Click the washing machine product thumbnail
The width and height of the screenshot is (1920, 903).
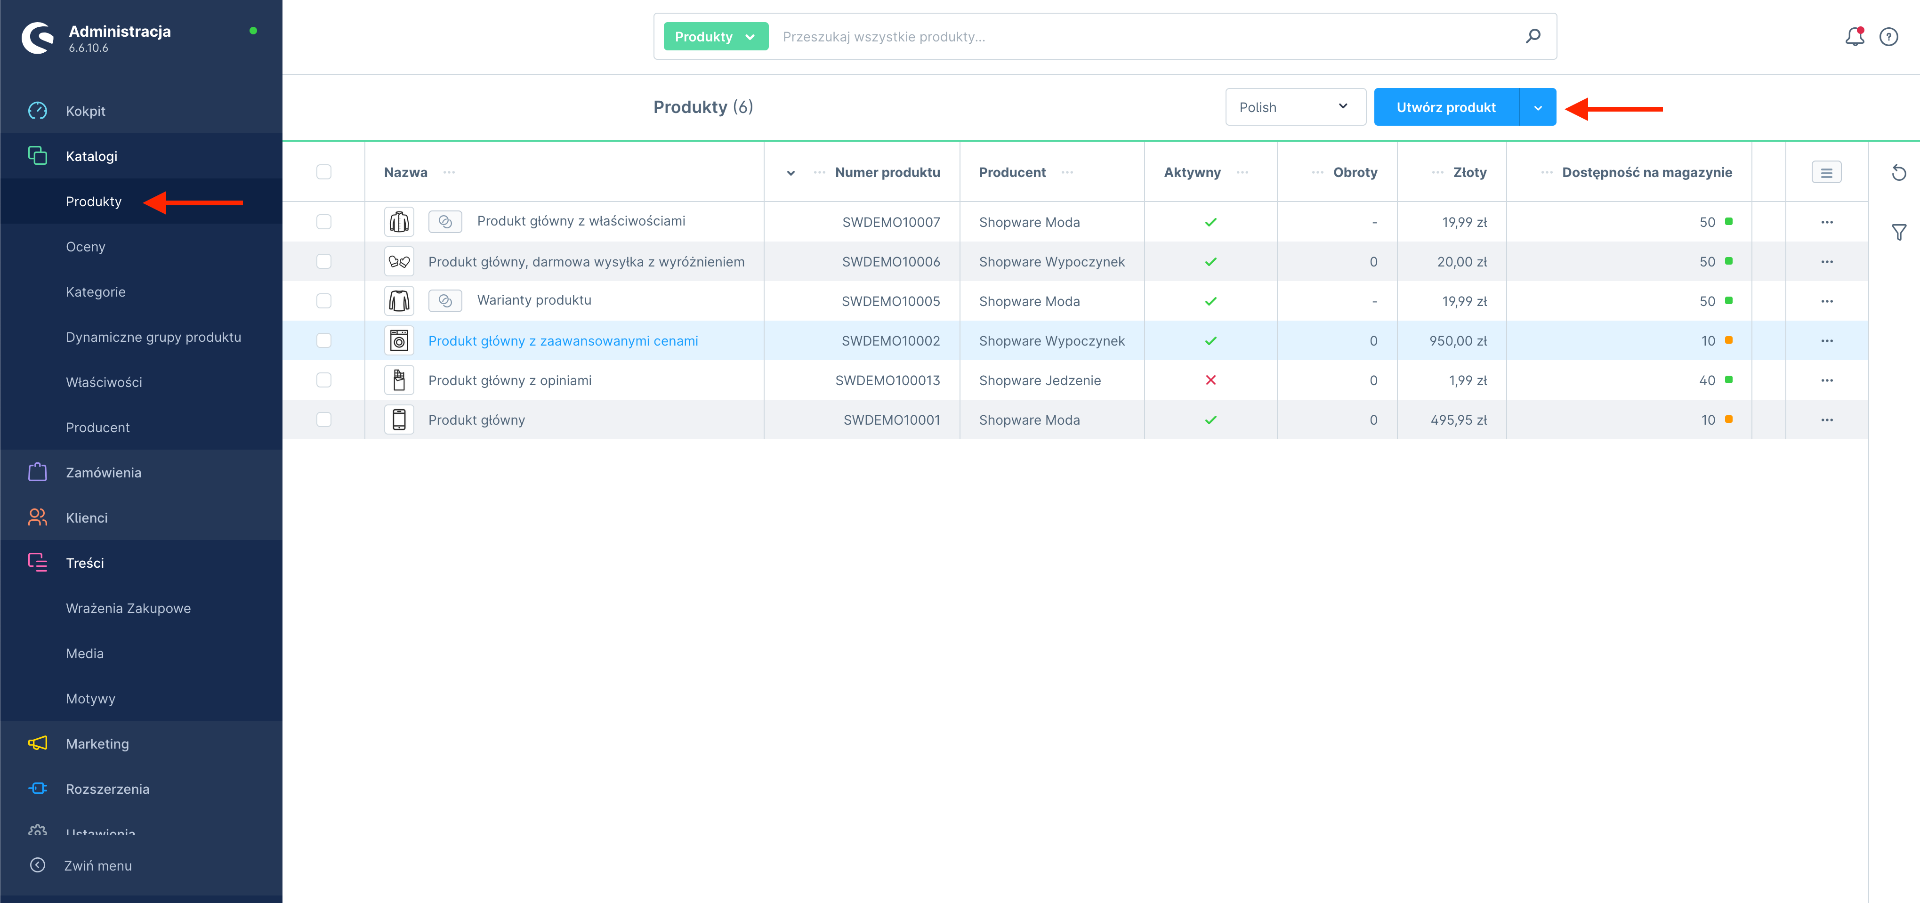pyautogui.click(x=399, y=341)
